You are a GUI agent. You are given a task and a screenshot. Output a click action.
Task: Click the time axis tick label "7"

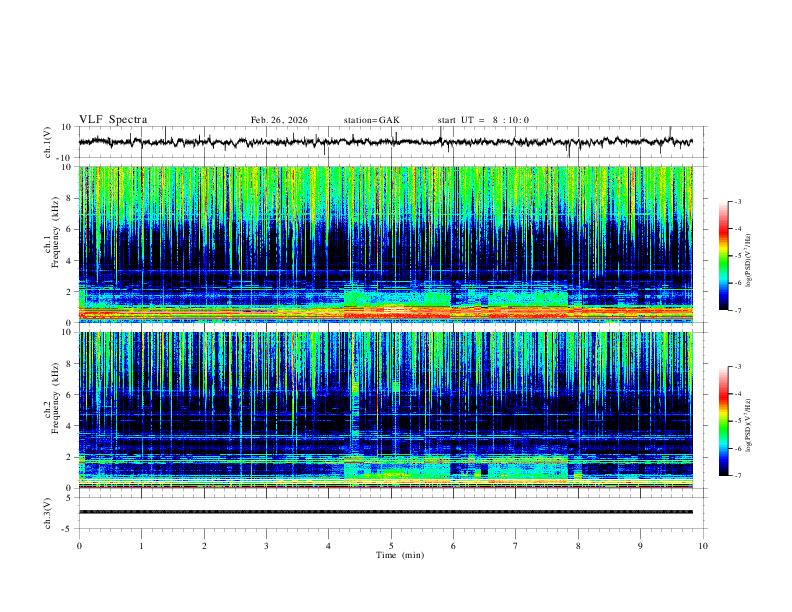[516, 546]
